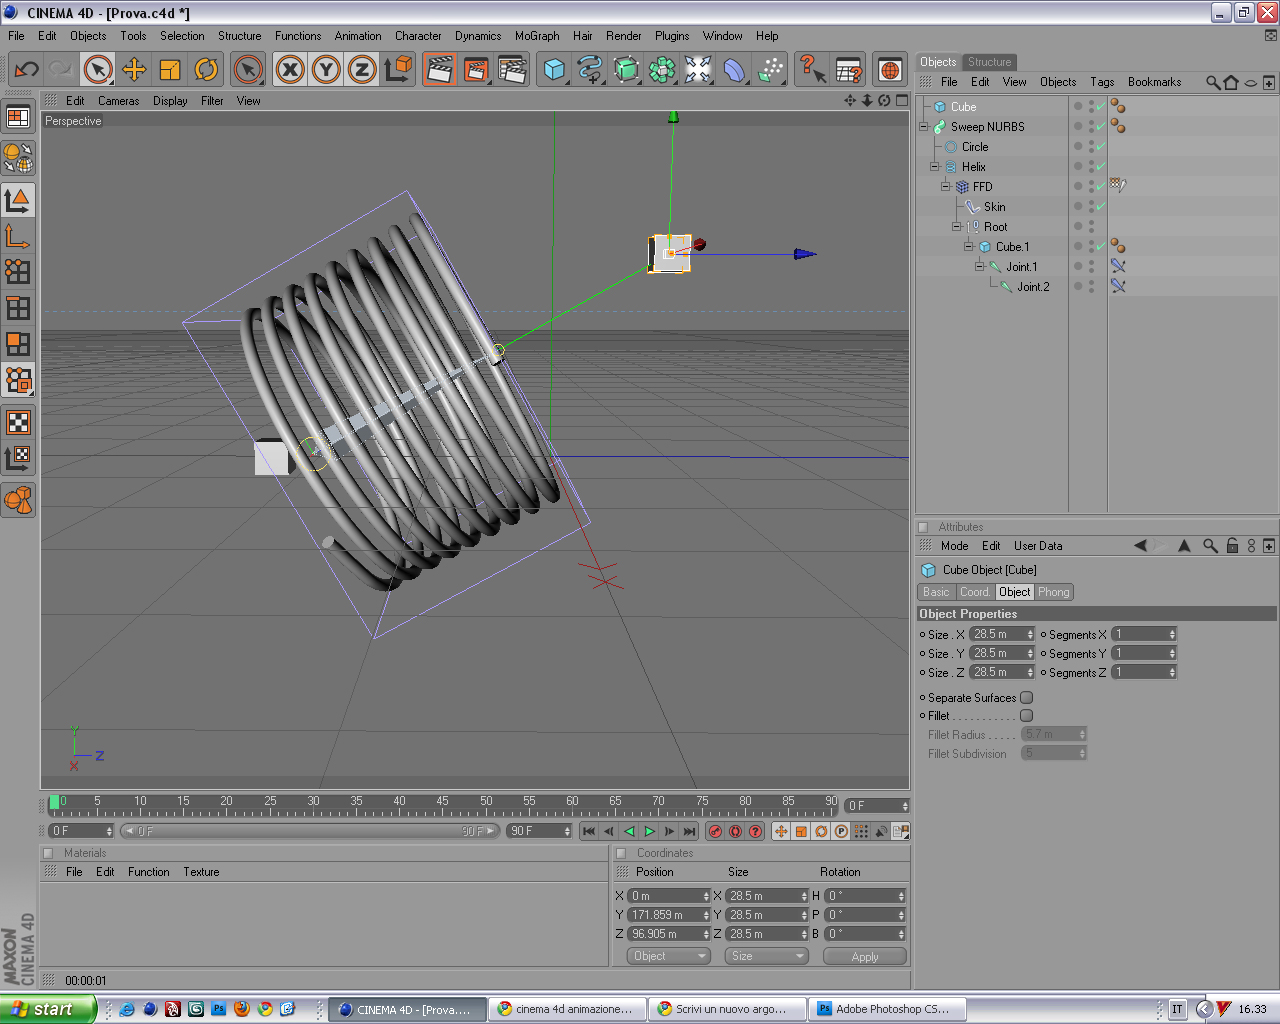Image resolution: width=1280 pixels, height=1024 pixels.
Task: Click the Apply button in Coordinates
Action: [x=864, y=956]
